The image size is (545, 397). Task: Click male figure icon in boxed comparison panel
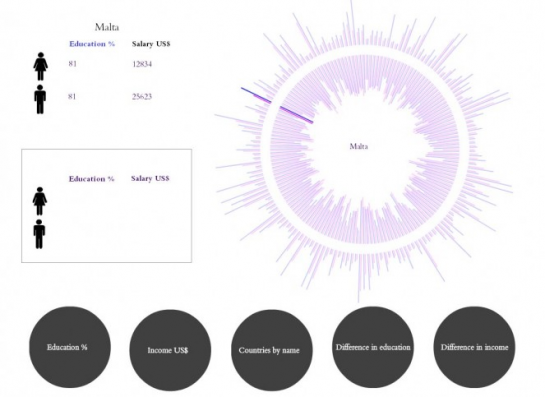click(x=39, y=234)
